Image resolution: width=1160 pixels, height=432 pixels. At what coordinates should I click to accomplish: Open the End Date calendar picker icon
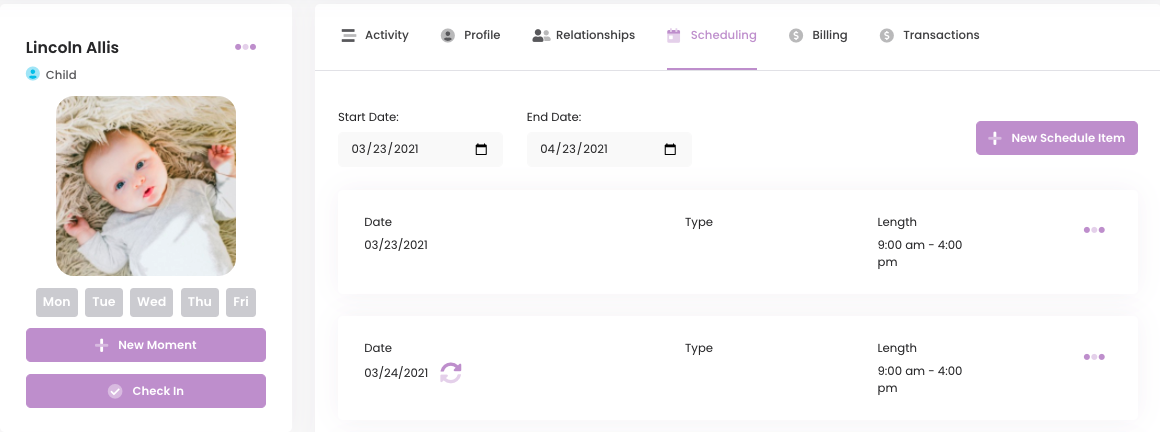670,149
